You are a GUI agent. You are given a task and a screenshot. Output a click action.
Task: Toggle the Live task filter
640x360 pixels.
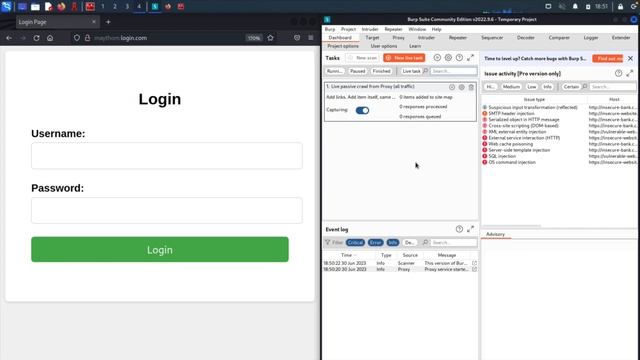click(411, 71)
